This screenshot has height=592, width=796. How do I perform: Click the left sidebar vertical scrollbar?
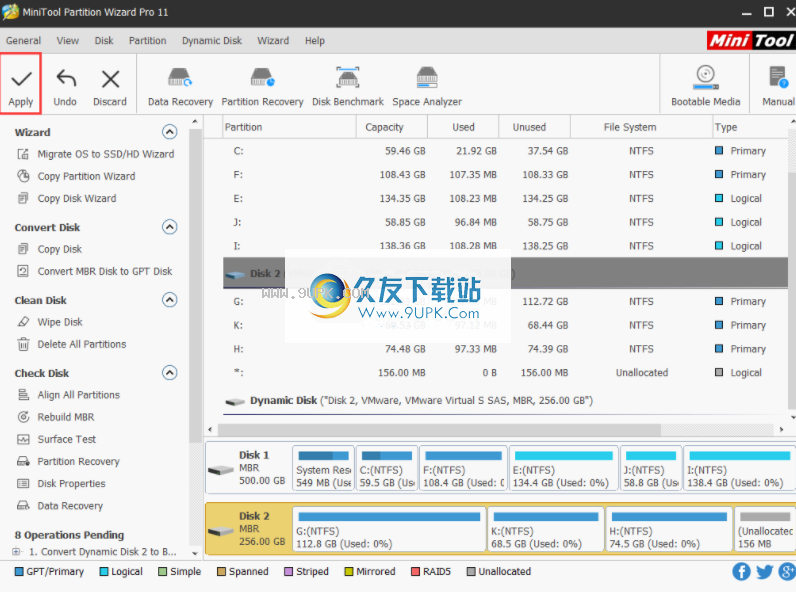(194, 284)
